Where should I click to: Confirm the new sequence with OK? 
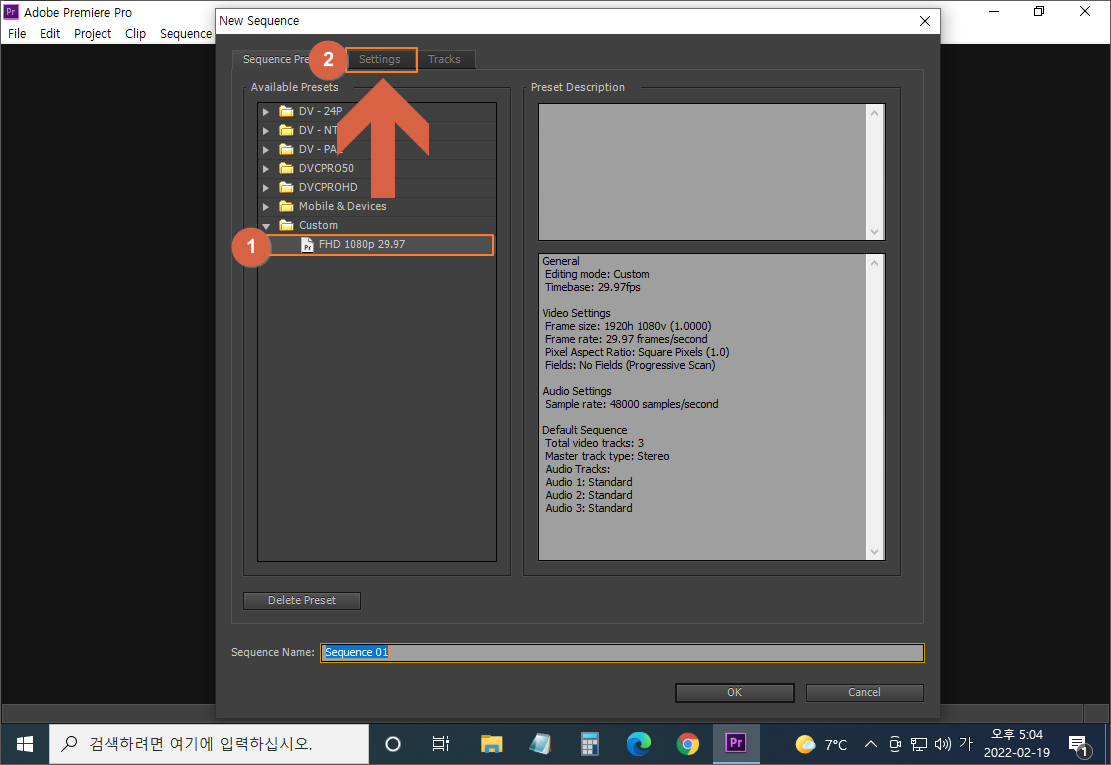(735, 693)
